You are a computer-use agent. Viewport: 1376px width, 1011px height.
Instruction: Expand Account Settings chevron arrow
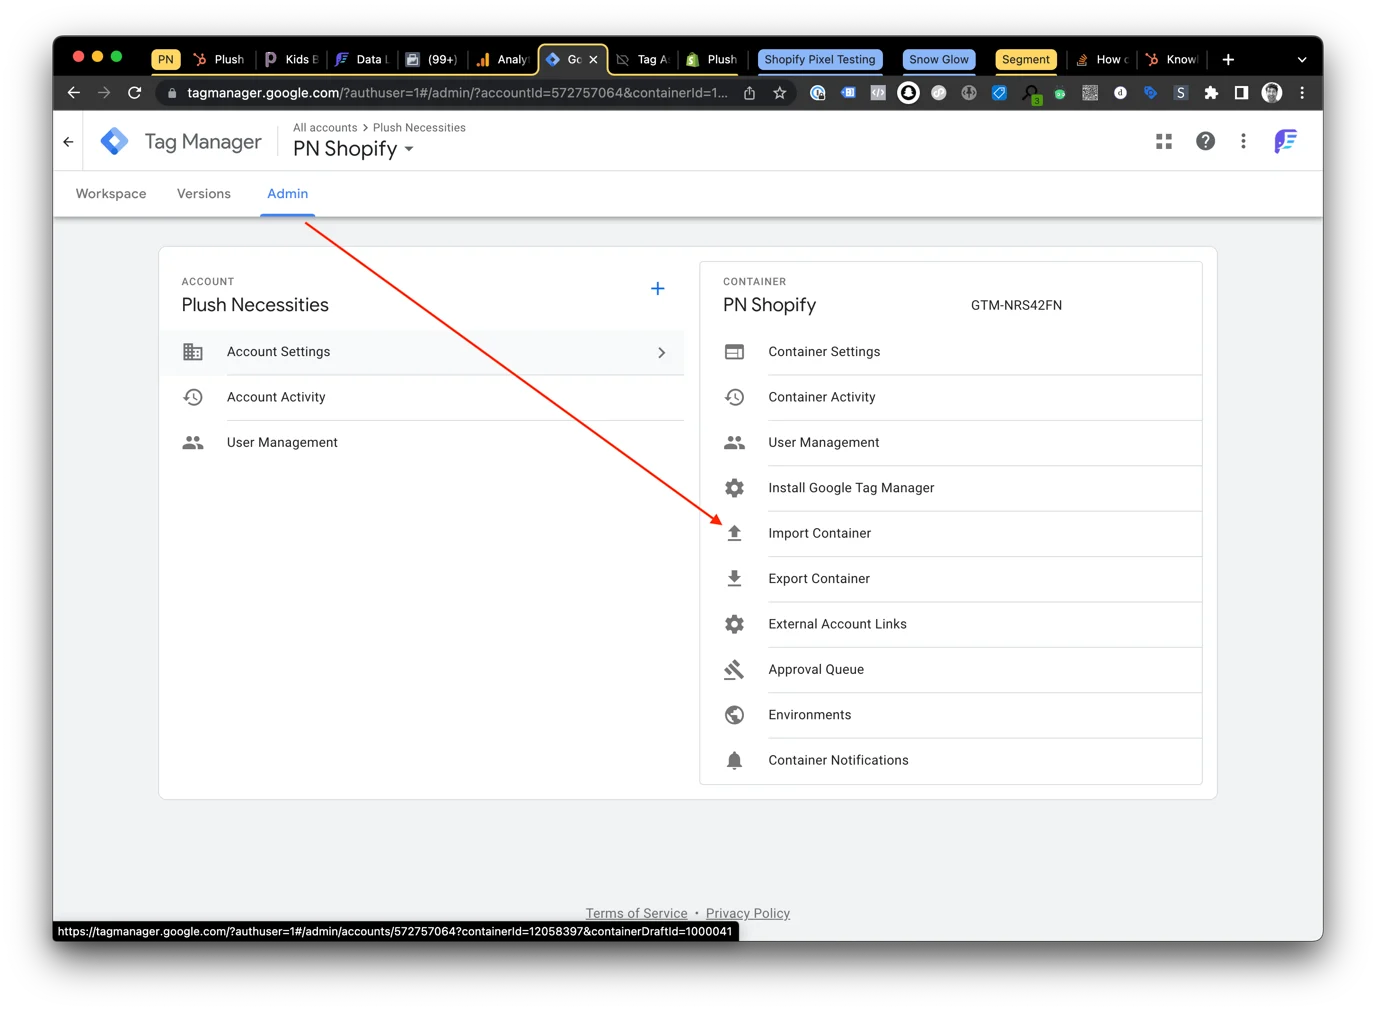point(661,353)
